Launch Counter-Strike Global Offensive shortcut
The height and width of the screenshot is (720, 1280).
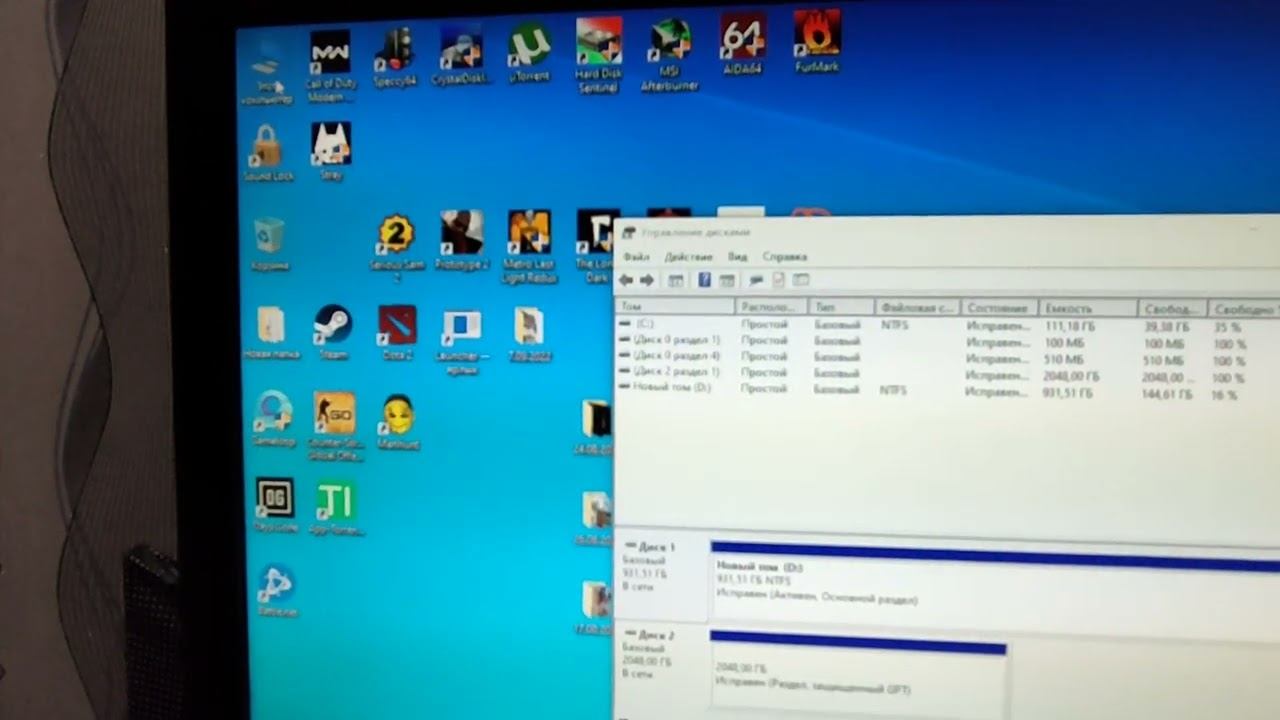click(x=333, y=425)
